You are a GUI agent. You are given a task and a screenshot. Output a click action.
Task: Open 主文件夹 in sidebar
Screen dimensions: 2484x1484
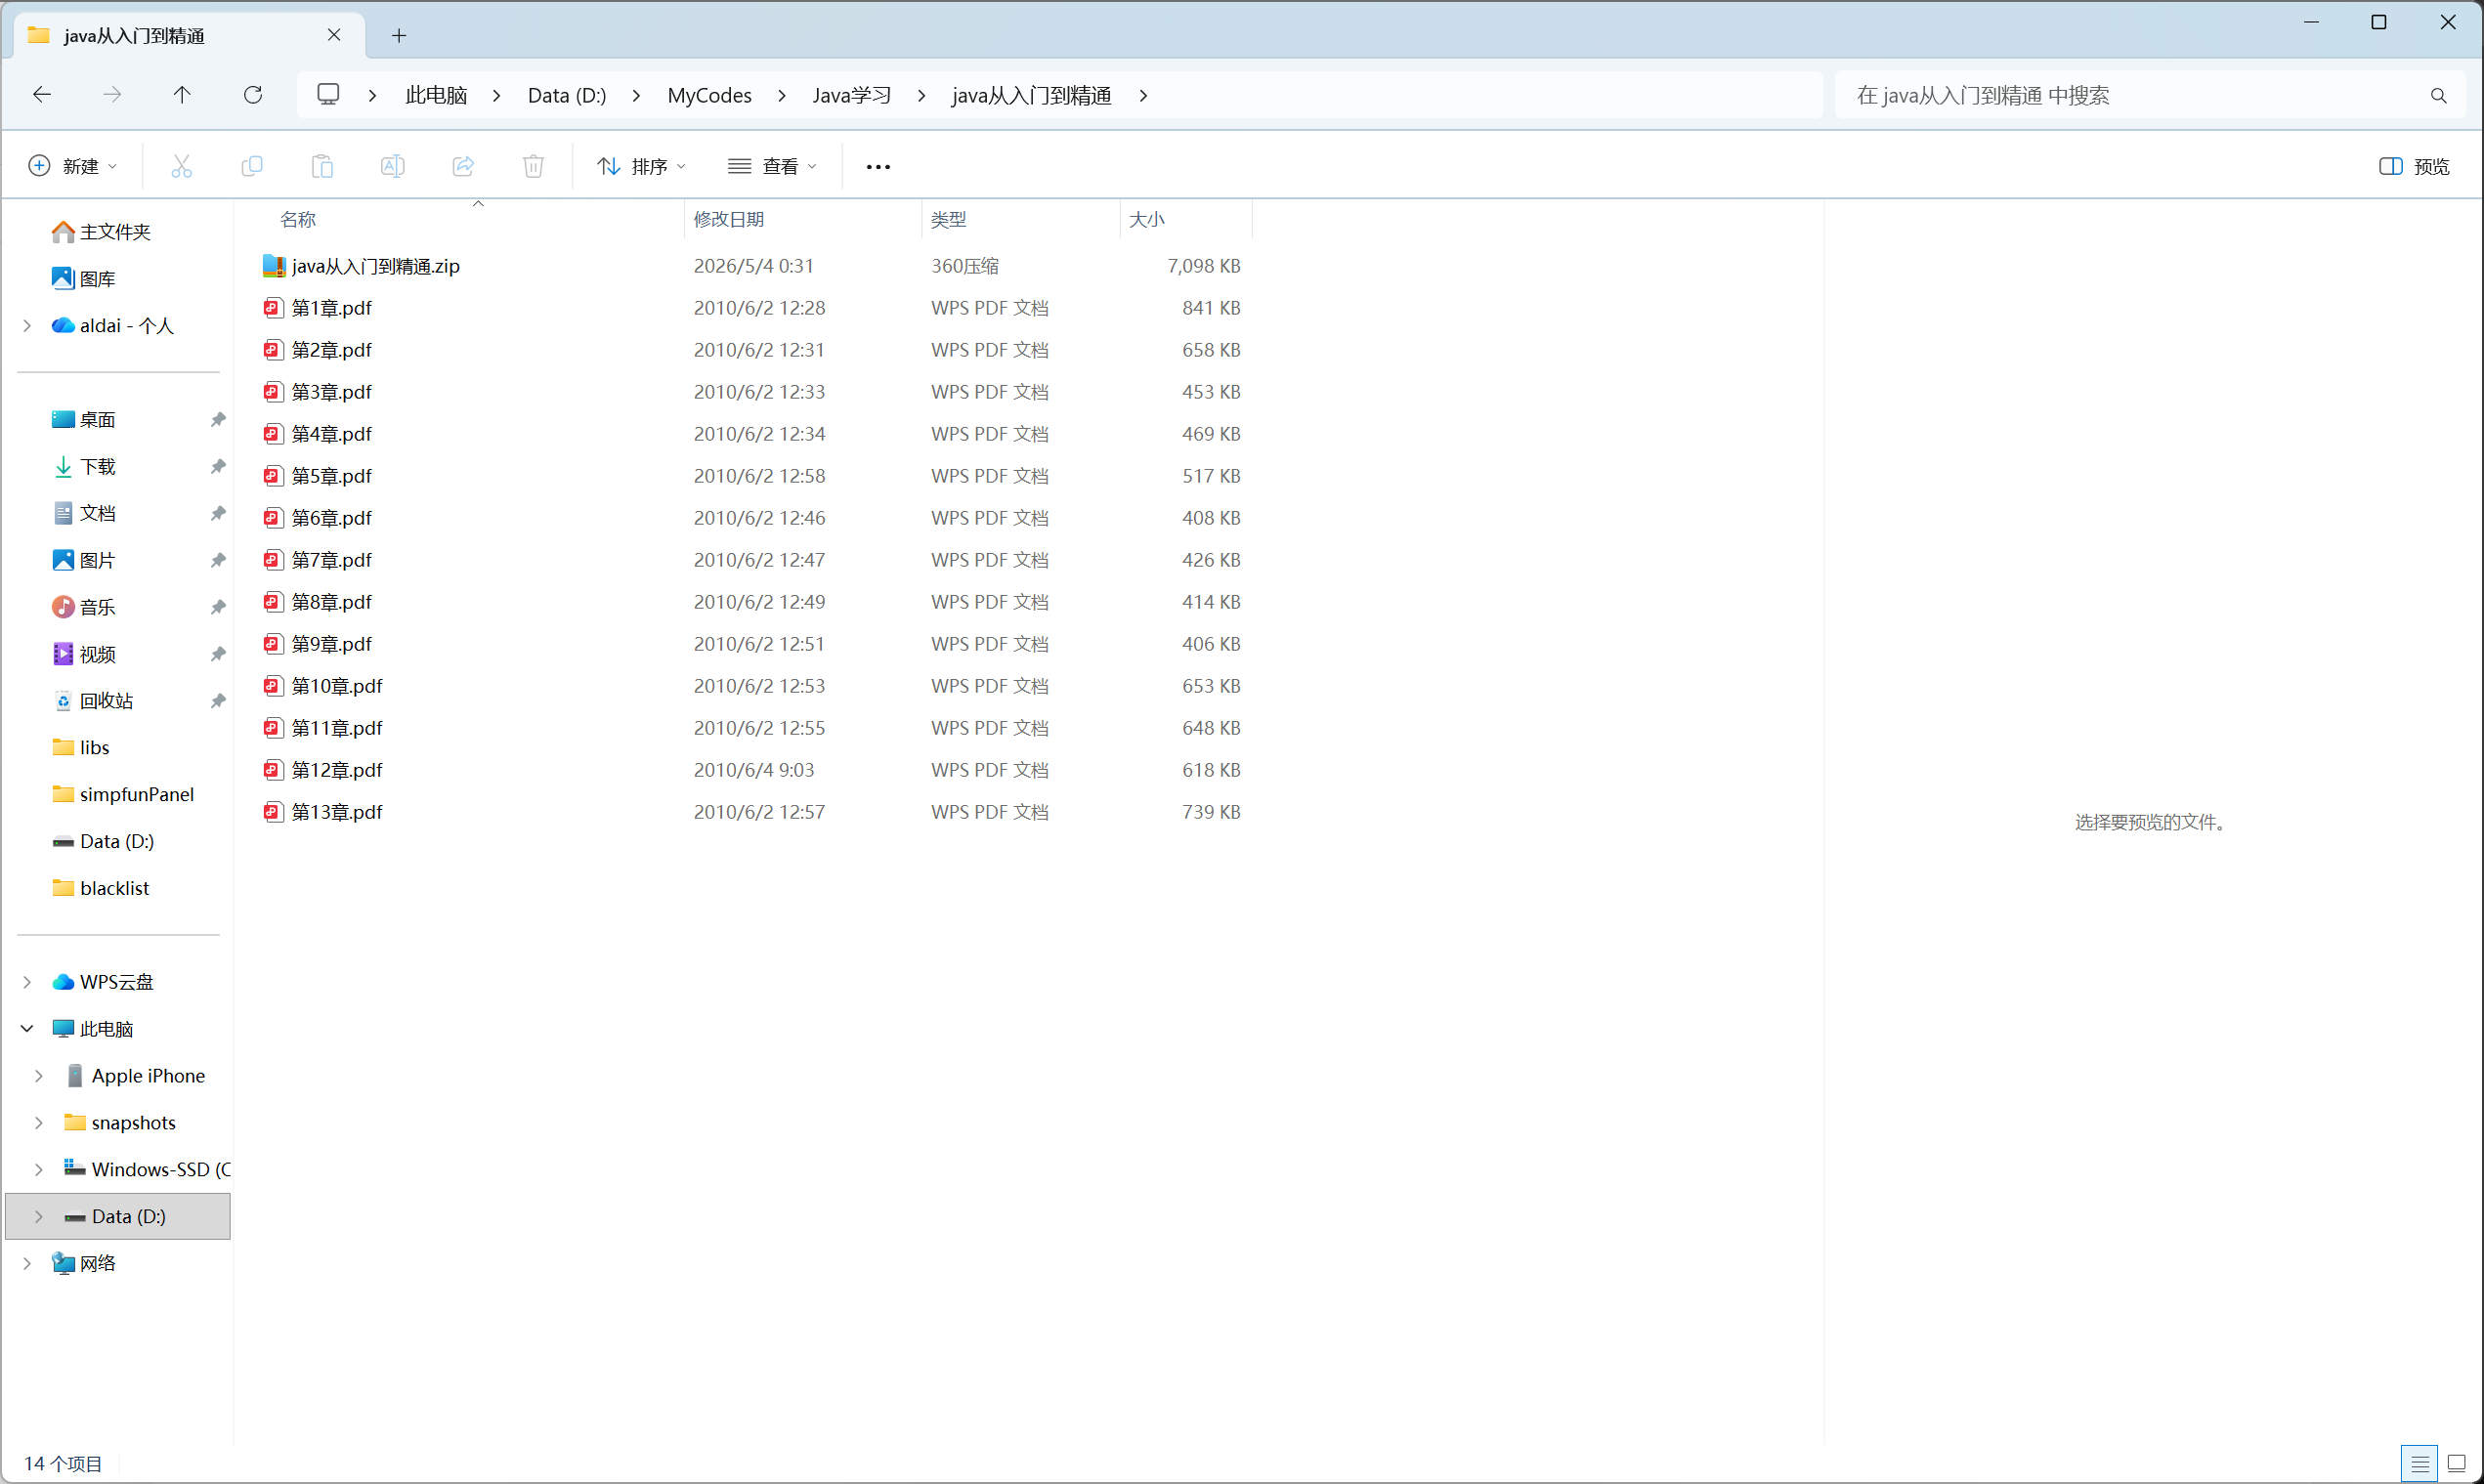[101, 232]
